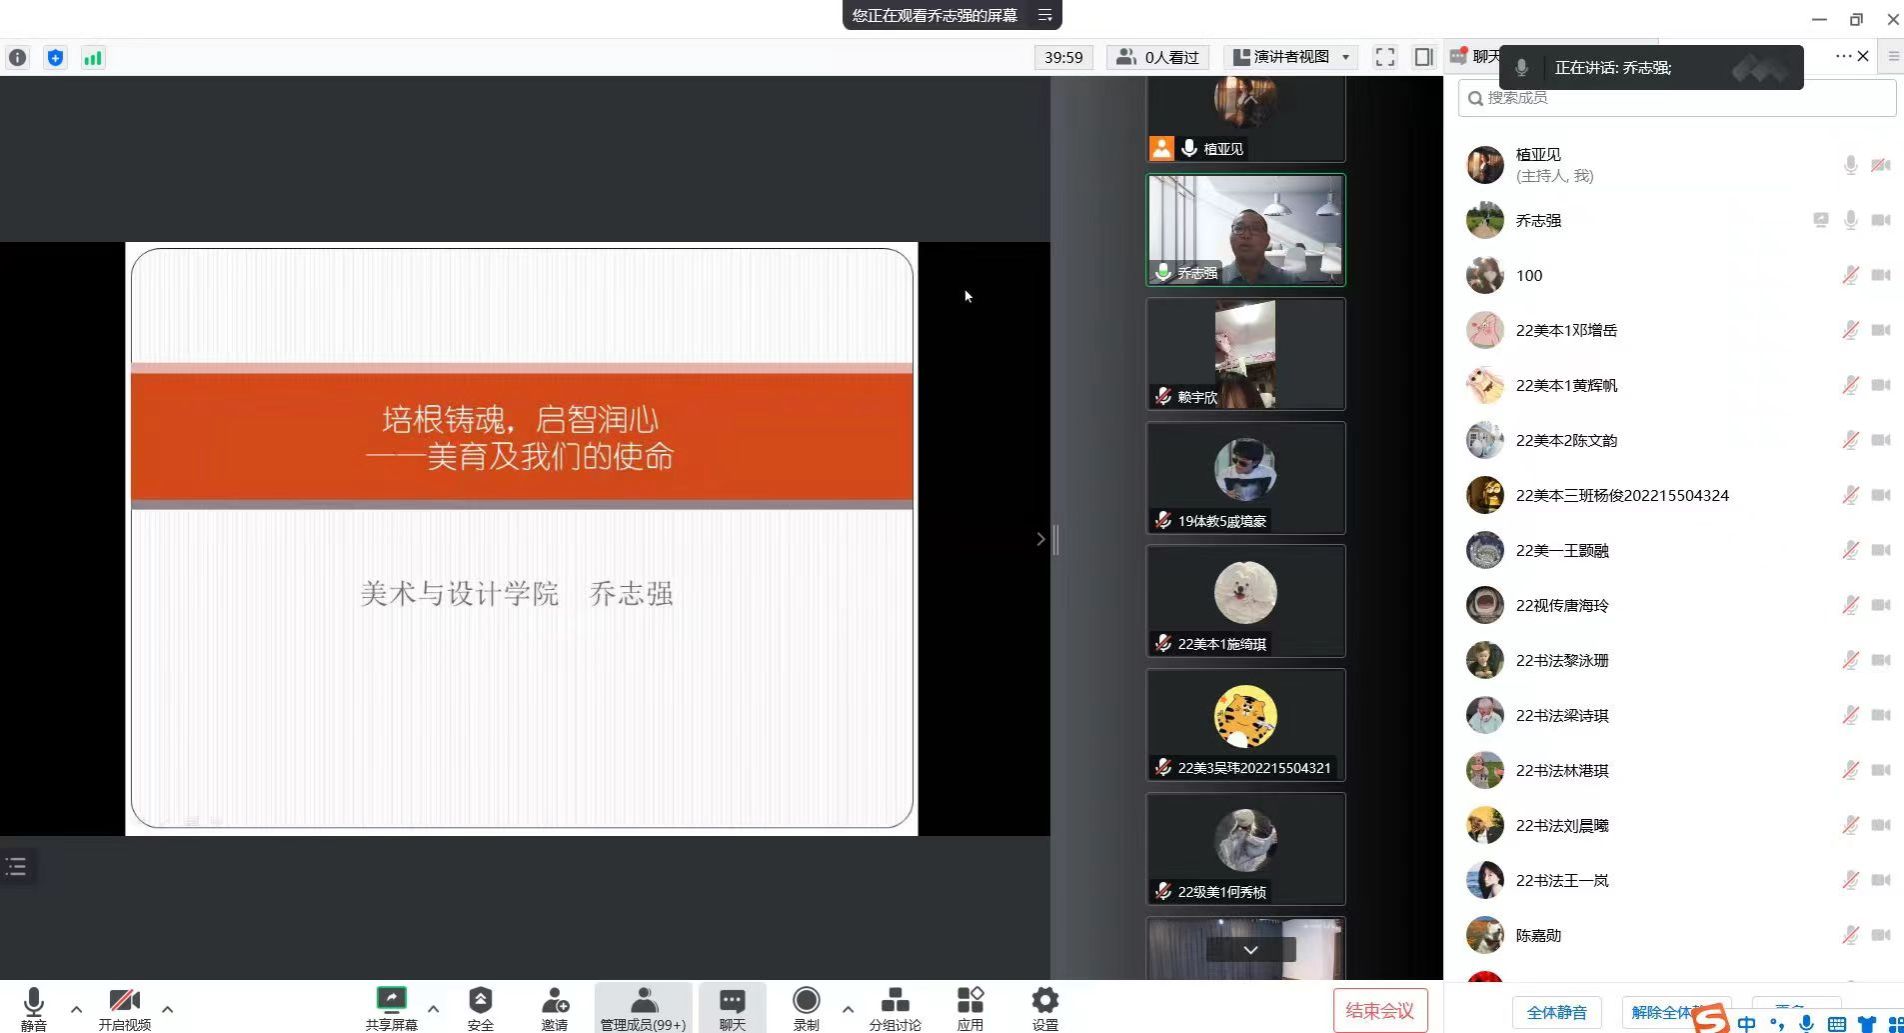The height and width of the screenshot is (1033, 1904).
Task: Start recording with the 录制 icon
Action: 806,1001
